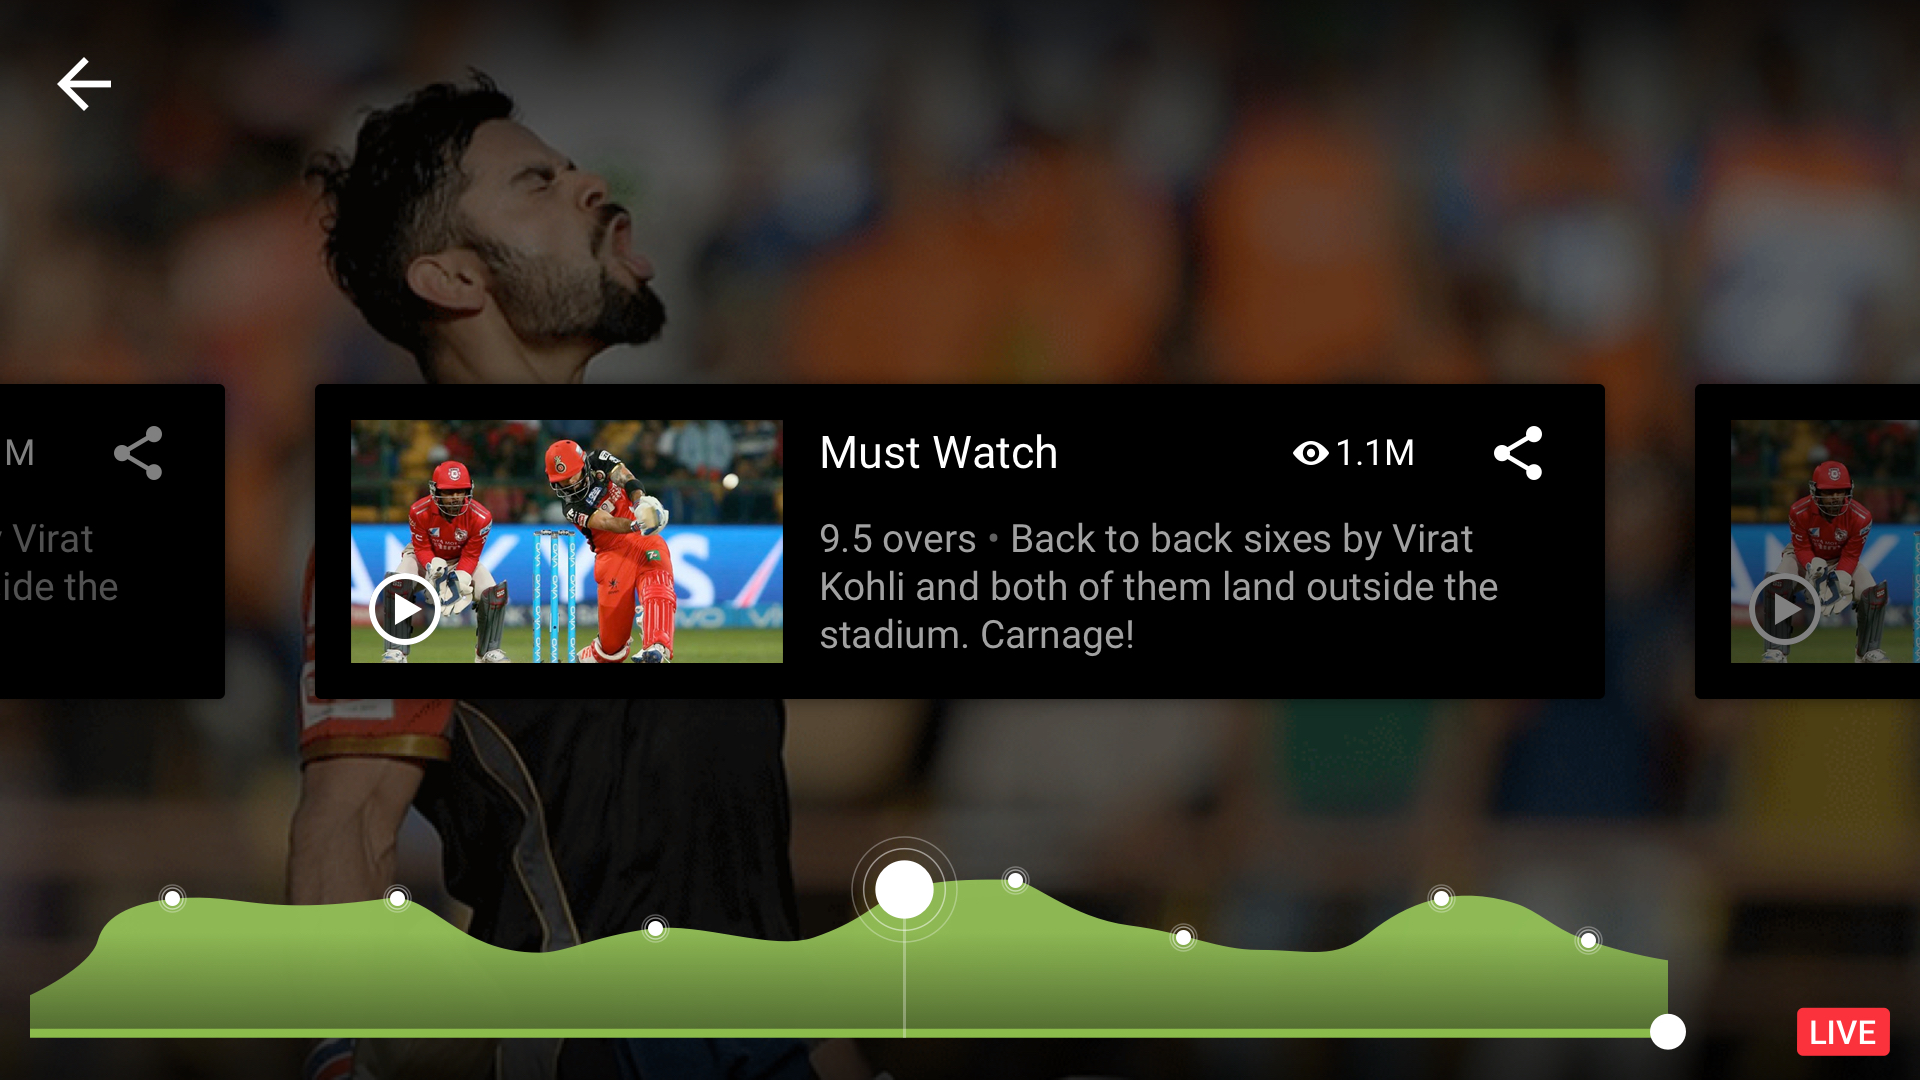Select the third highlight marker on the graph
Viewport: 1920px width, 1080px height.
pos(655,928)
